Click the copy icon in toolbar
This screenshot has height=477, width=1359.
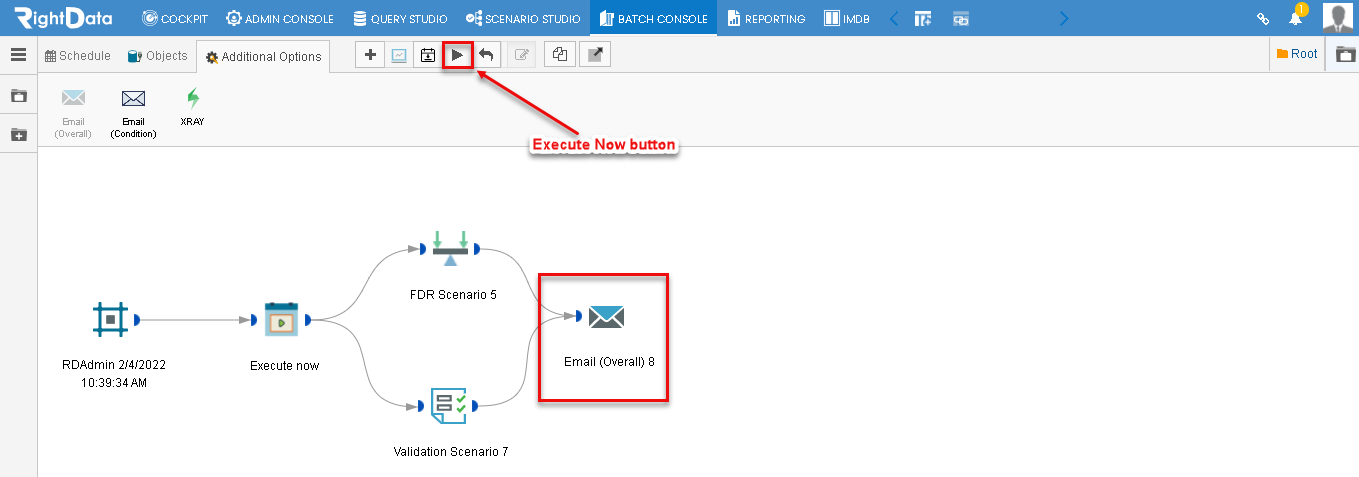point(560,55)
